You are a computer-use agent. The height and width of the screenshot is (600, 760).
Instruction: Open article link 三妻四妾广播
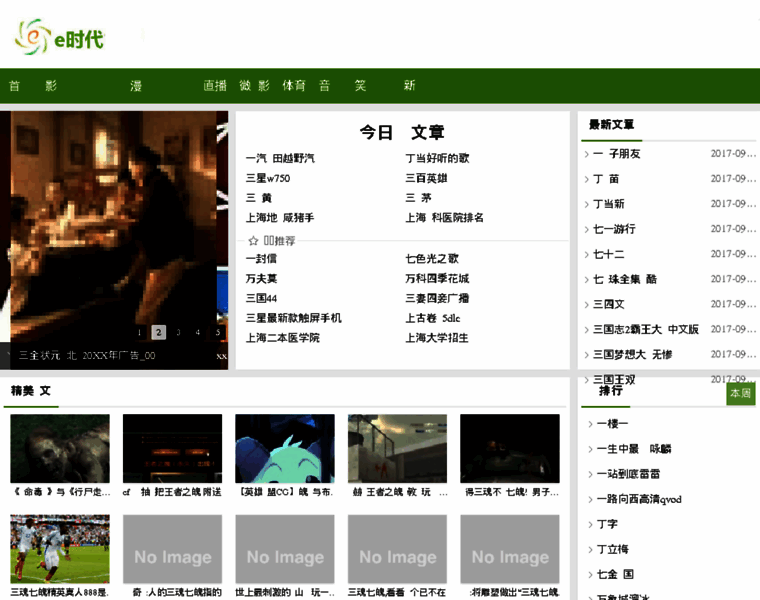[x=437, y=299]
